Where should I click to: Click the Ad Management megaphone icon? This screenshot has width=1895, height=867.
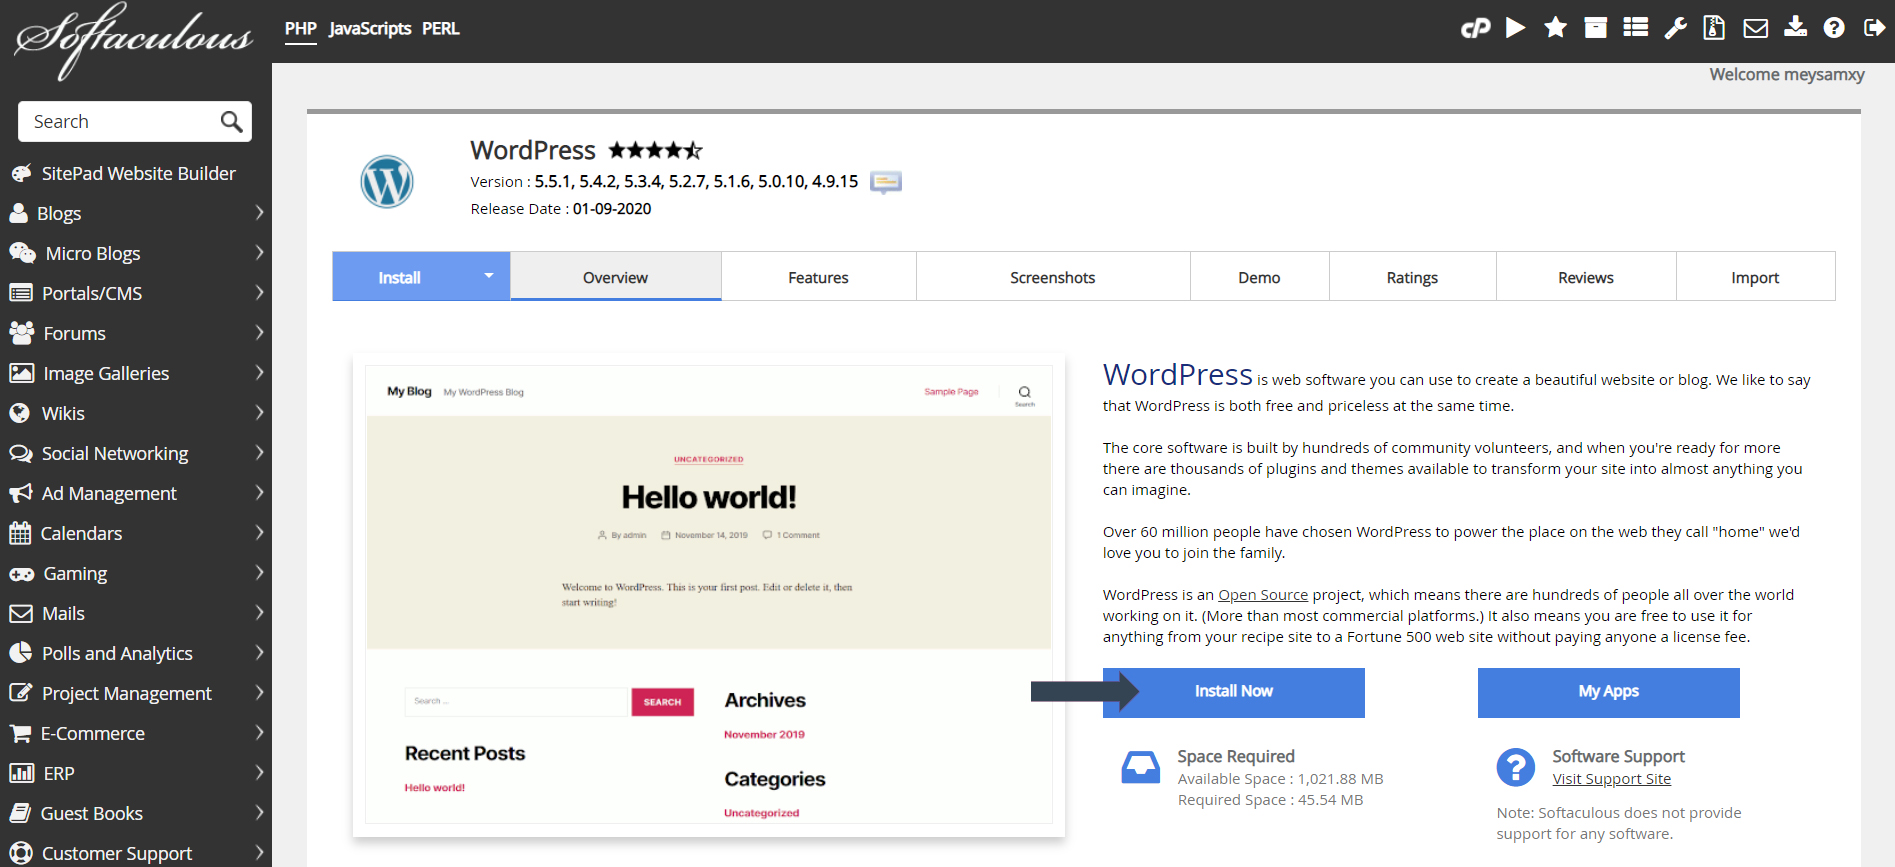21,493
